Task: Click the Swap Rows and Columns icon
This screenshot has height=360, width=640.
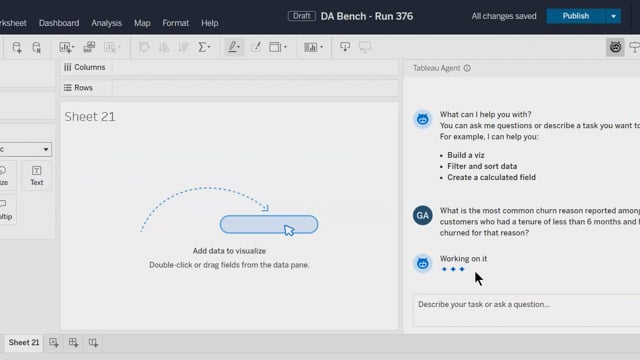Action: (x=144, y=47)
